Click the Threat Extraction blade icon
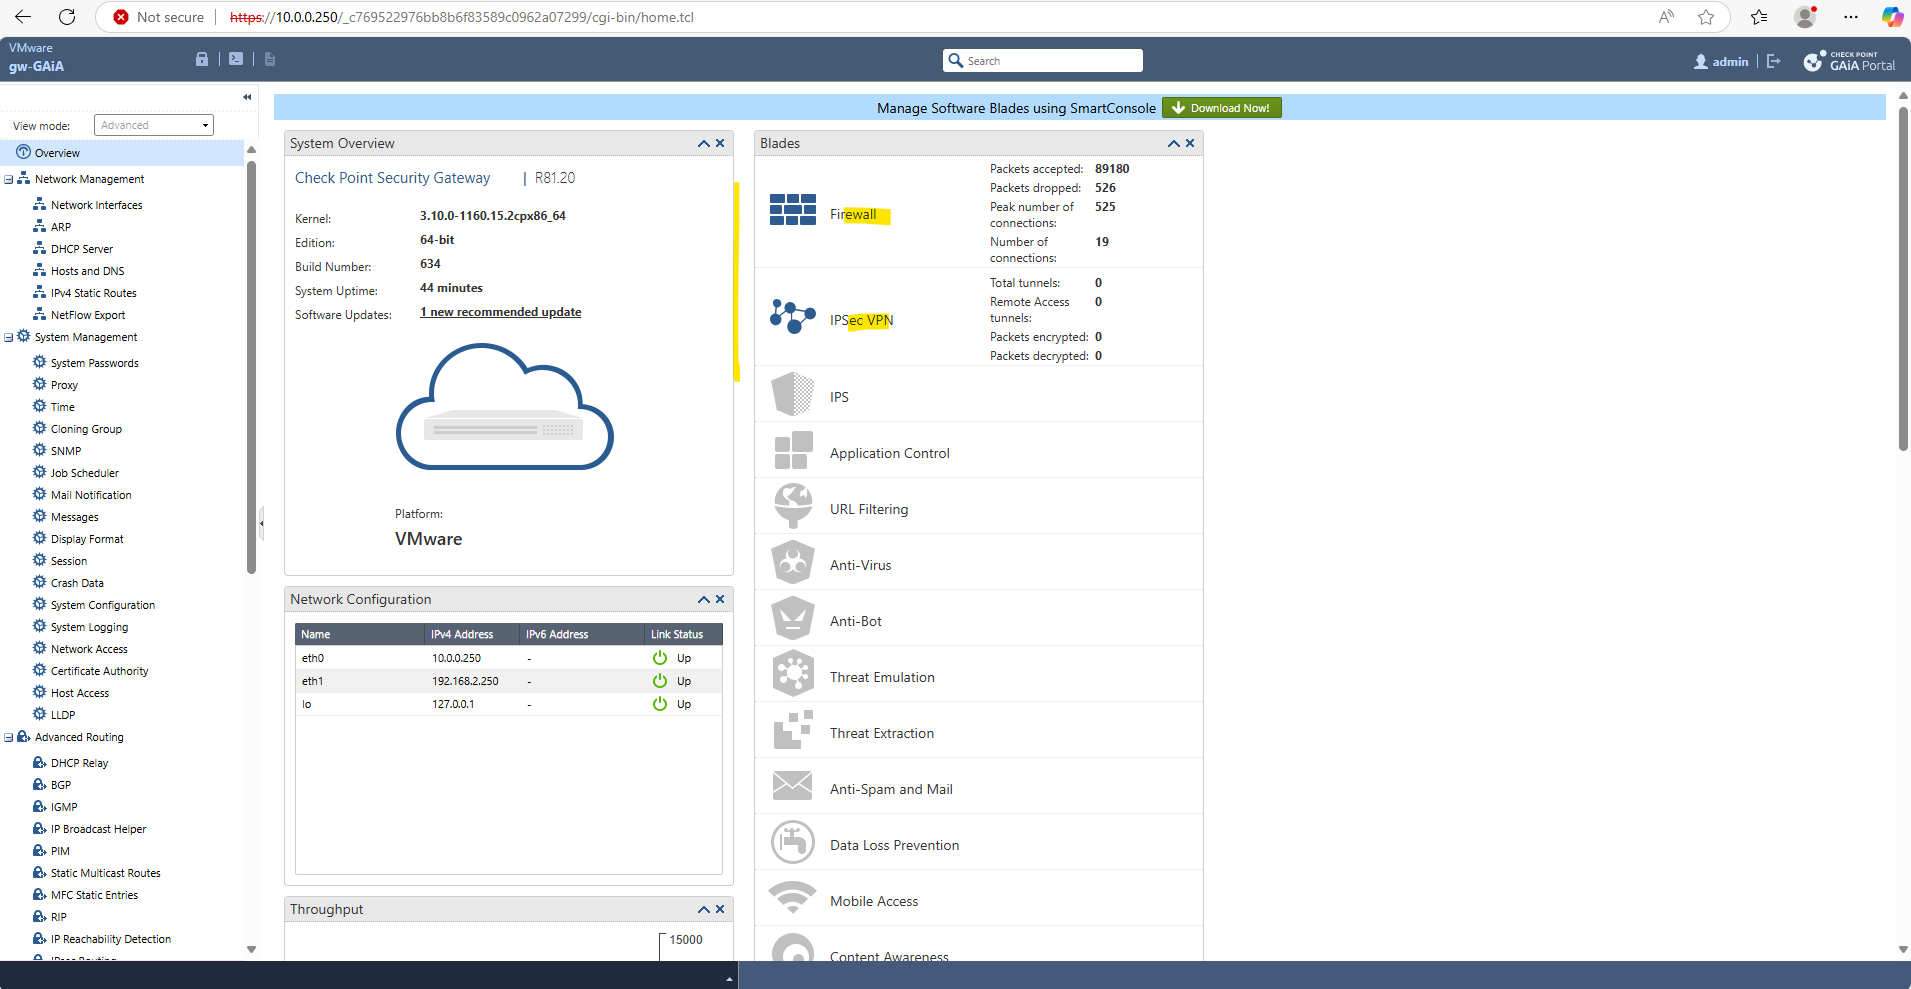 click(793, 730)
